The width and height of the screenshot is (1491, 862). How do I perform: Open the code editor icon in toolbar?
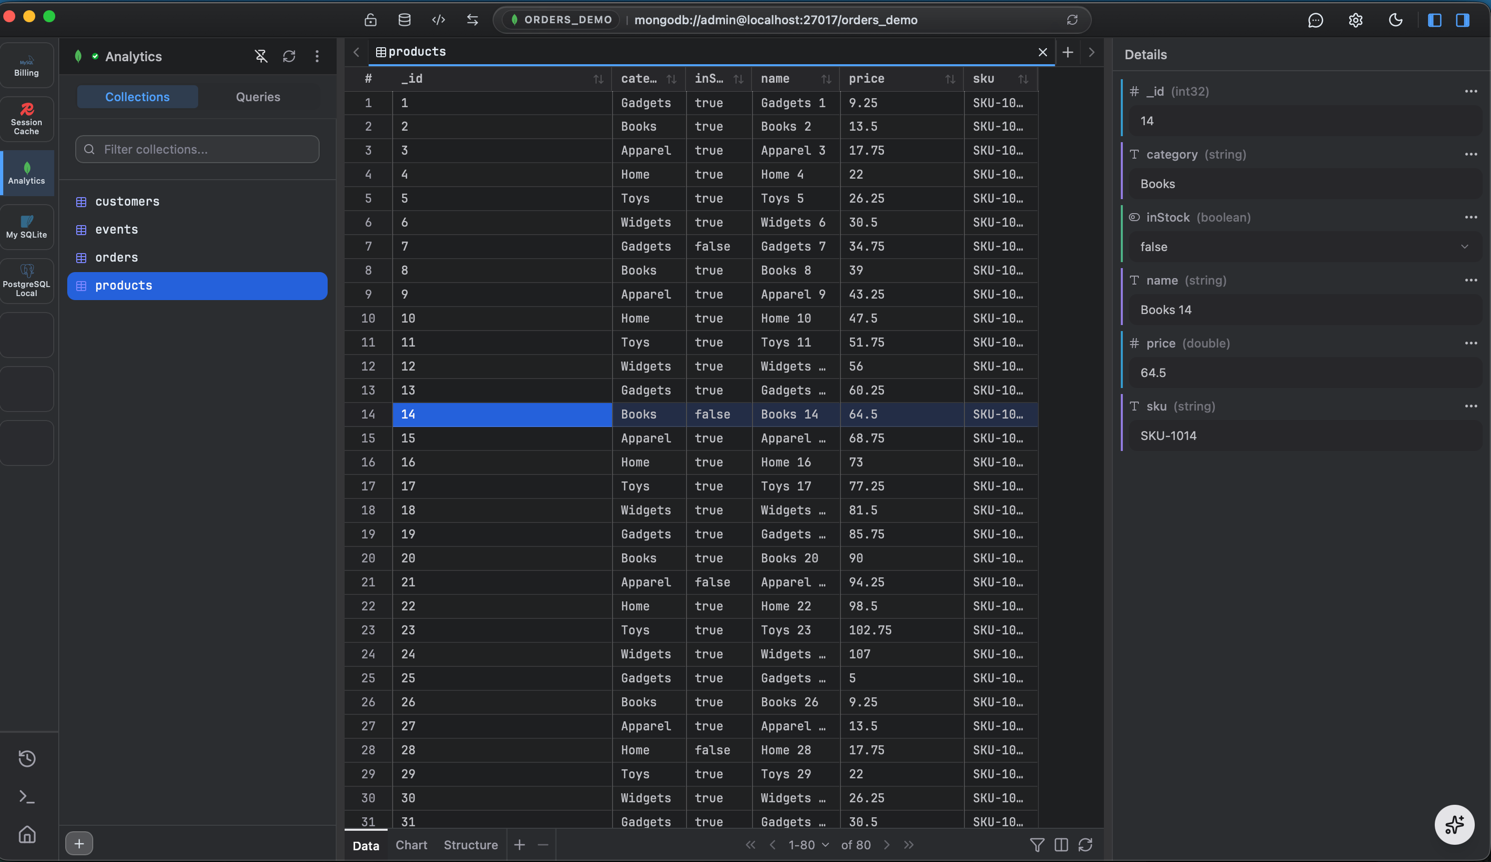439,20
